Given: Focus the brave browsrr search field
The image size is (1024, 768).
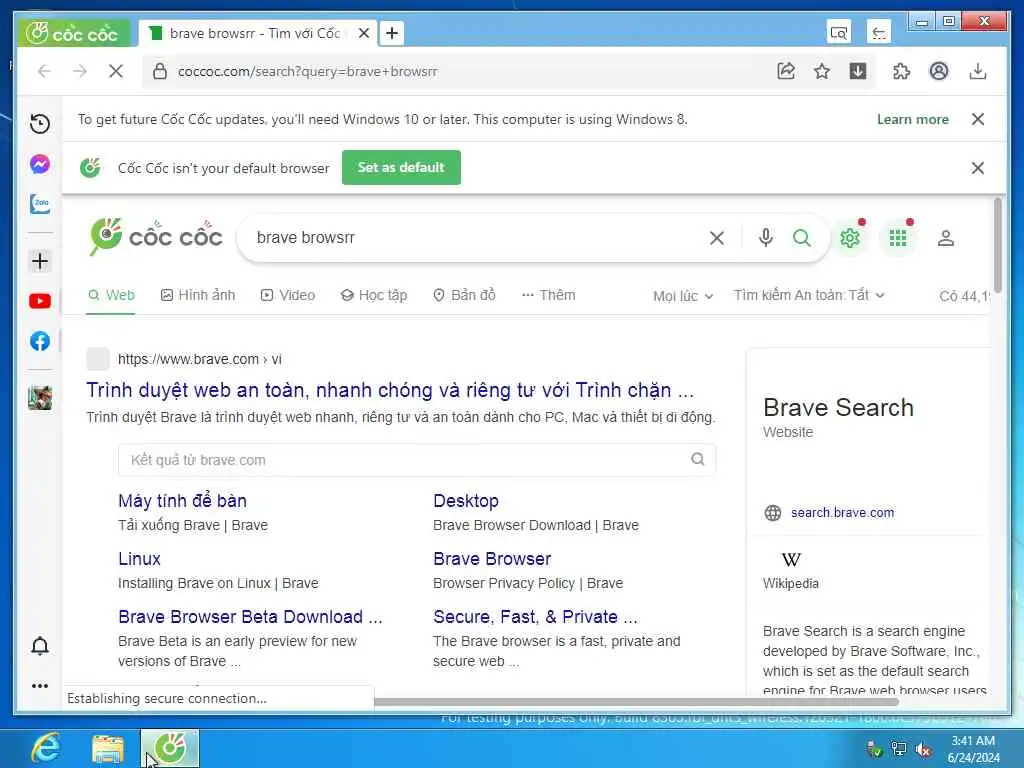Looking at the screenshot, I should click(477, 238).
